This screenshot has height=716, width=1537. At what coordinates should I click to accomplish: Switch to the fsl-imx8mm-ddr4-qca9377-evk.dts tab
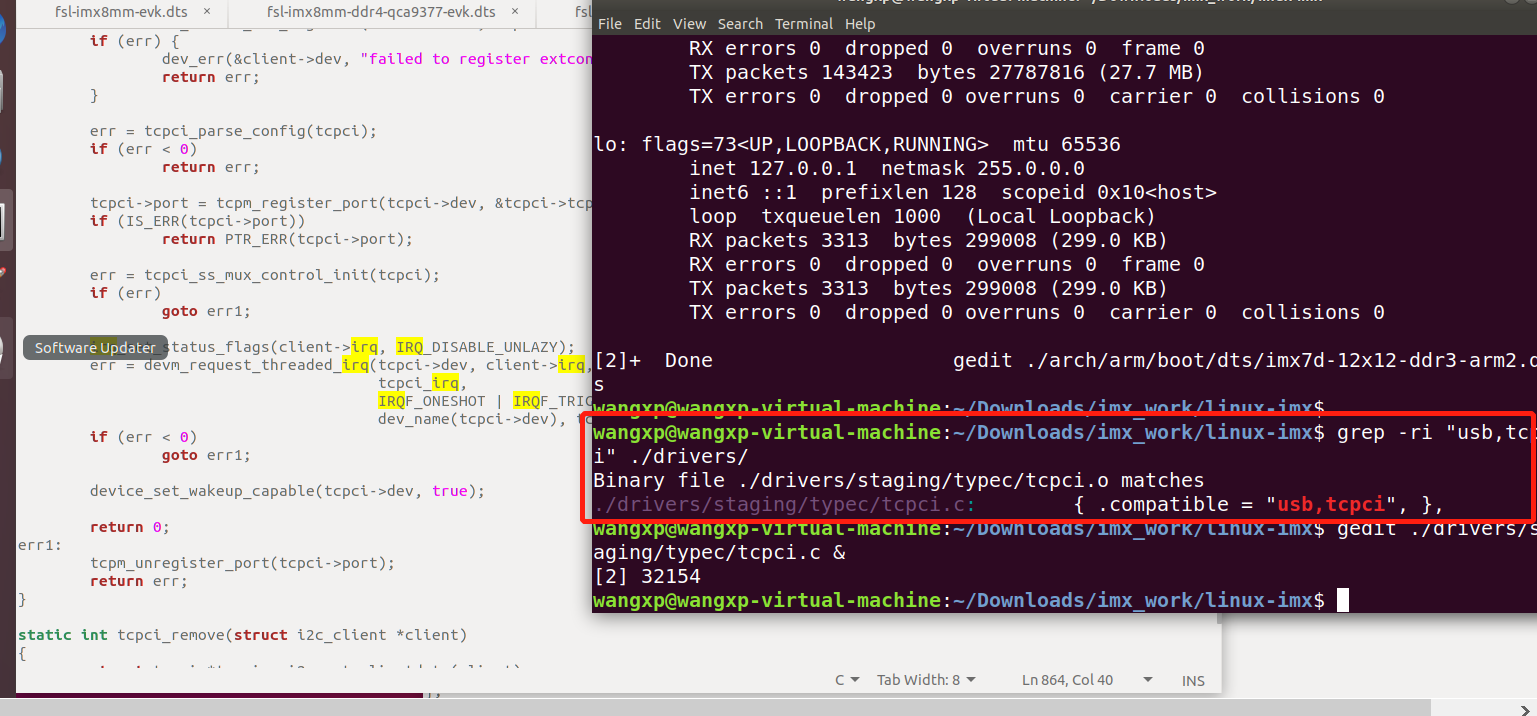coord(382,12)
